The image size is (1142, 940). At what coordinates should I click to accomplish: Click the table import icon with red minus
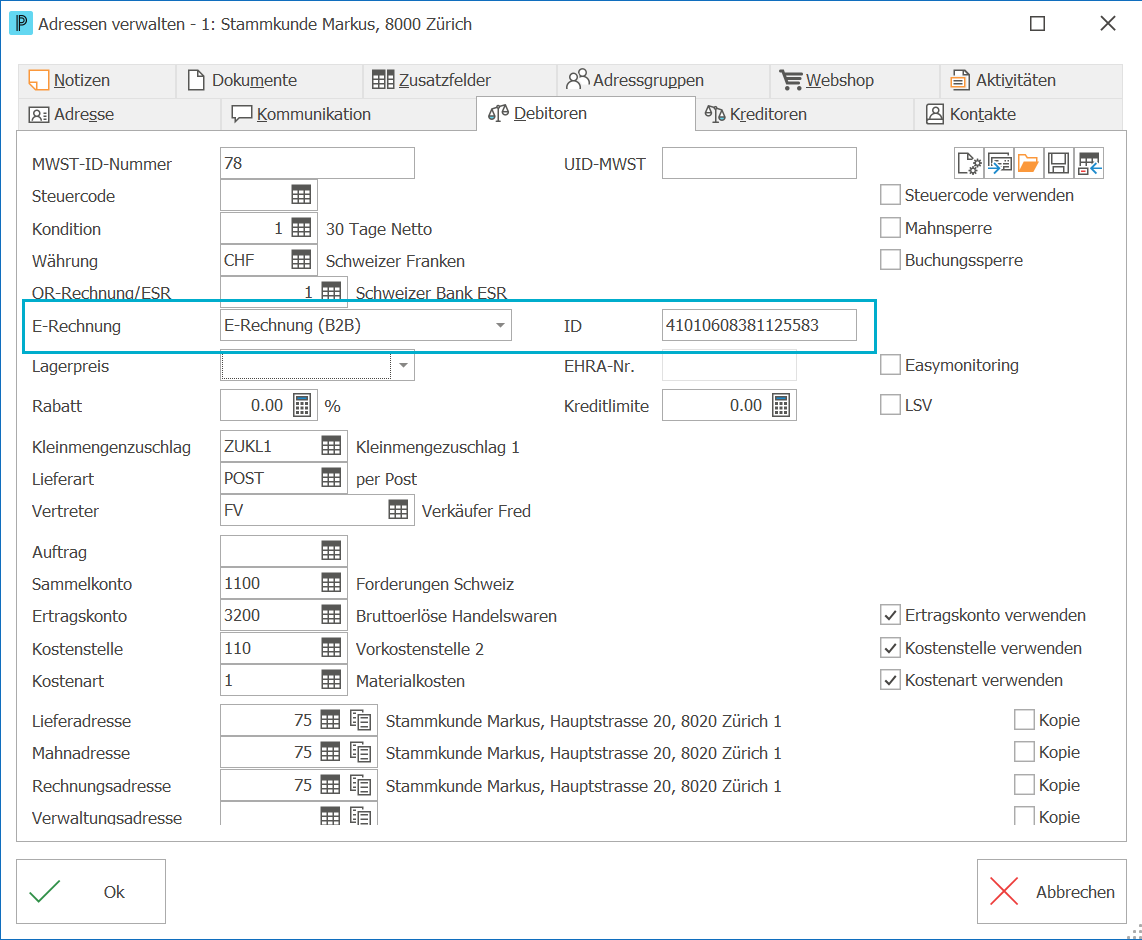pos(1089,163)
